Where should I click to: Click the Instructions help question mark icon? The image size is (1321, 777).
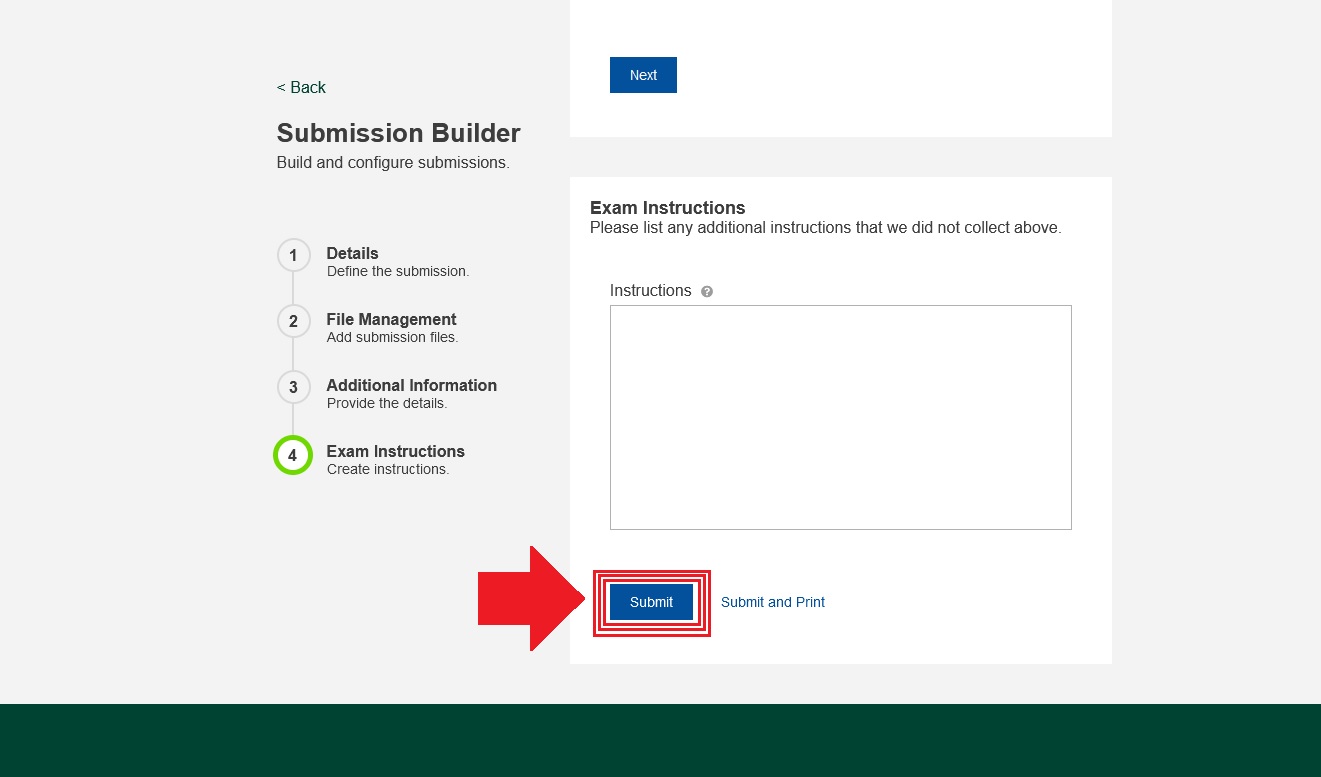point(707,292)
